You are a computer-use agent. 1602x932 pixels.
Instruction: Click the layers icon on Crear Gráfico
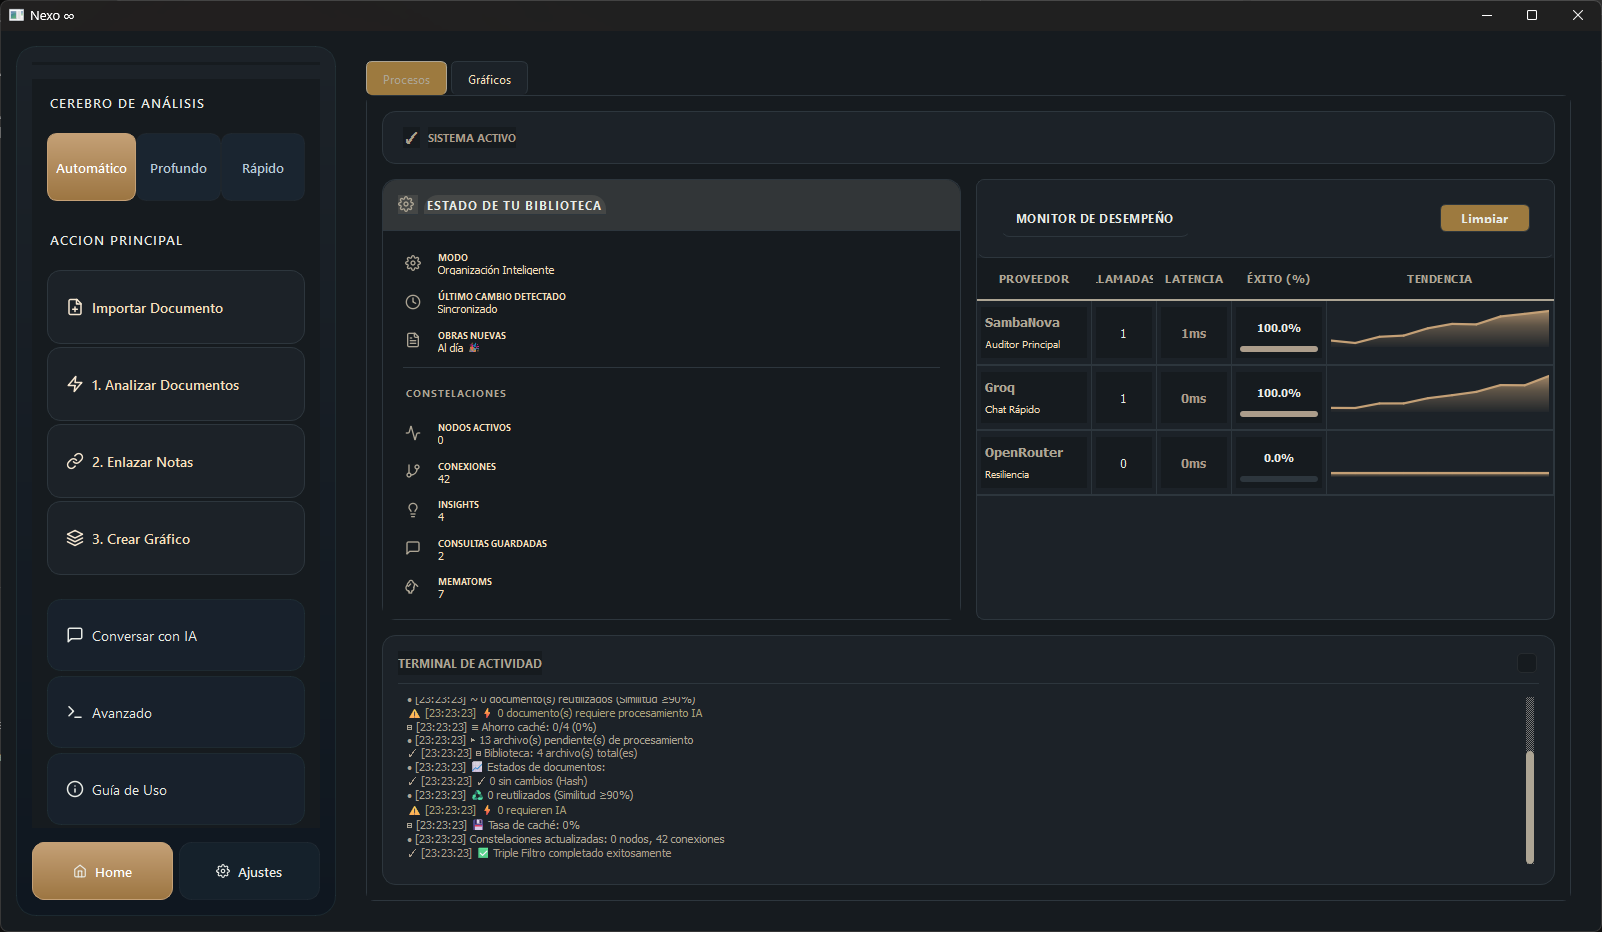pyautogui.click(x=75, y=538)
